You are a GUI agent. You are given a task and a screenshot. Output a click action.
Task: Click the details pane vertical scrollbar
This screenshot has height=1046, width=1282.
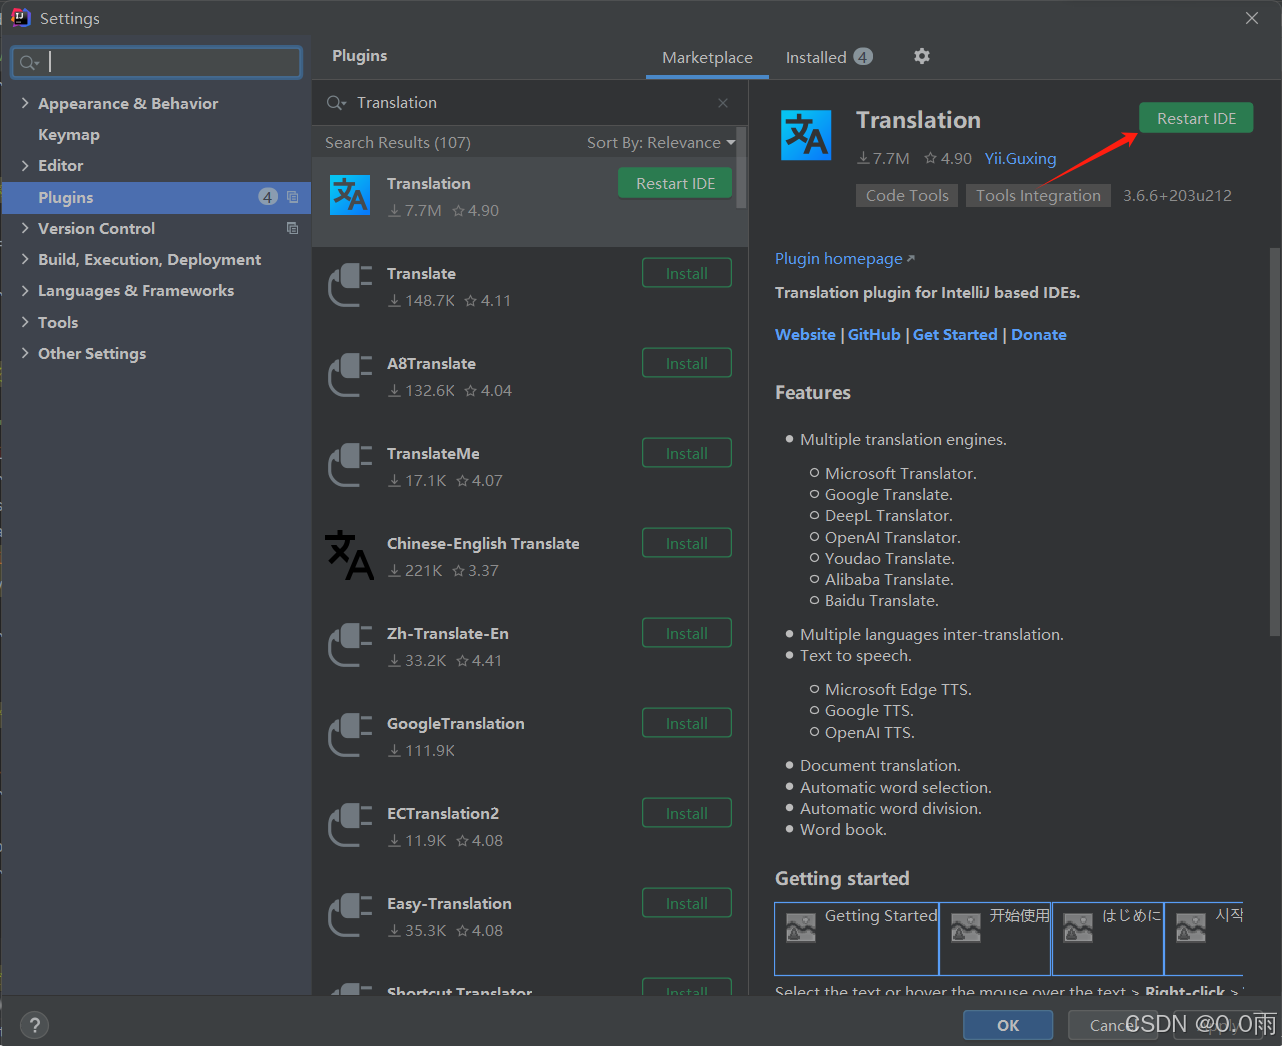tap(1274, 440)
